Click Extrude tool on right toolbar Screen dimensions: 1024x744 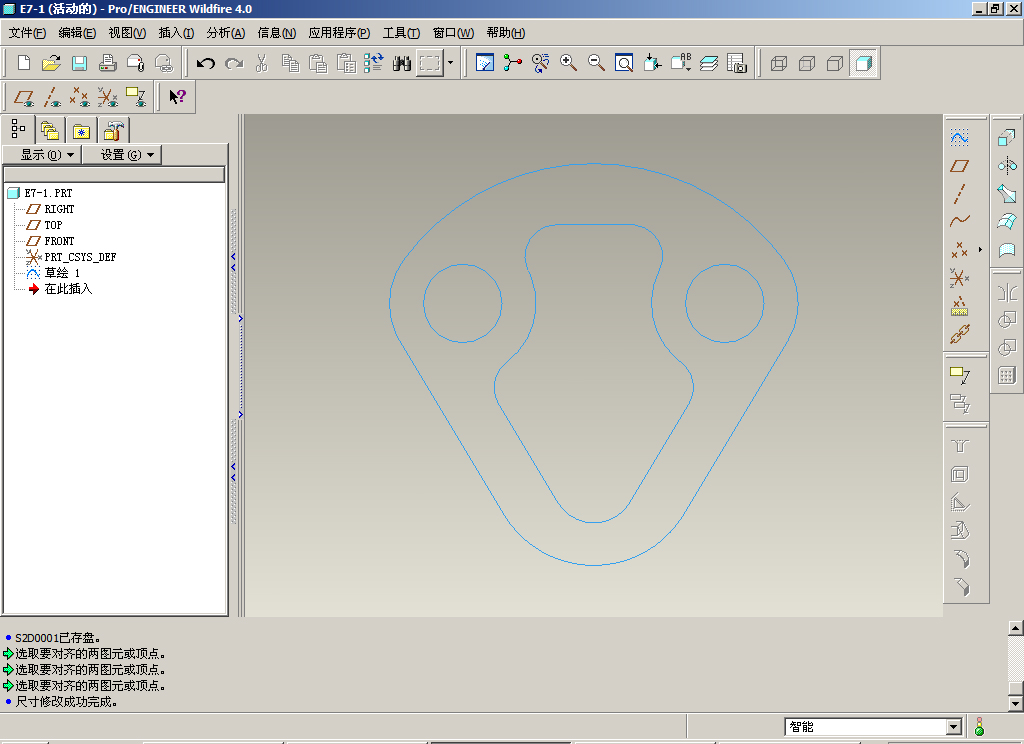pos(1007,138)
